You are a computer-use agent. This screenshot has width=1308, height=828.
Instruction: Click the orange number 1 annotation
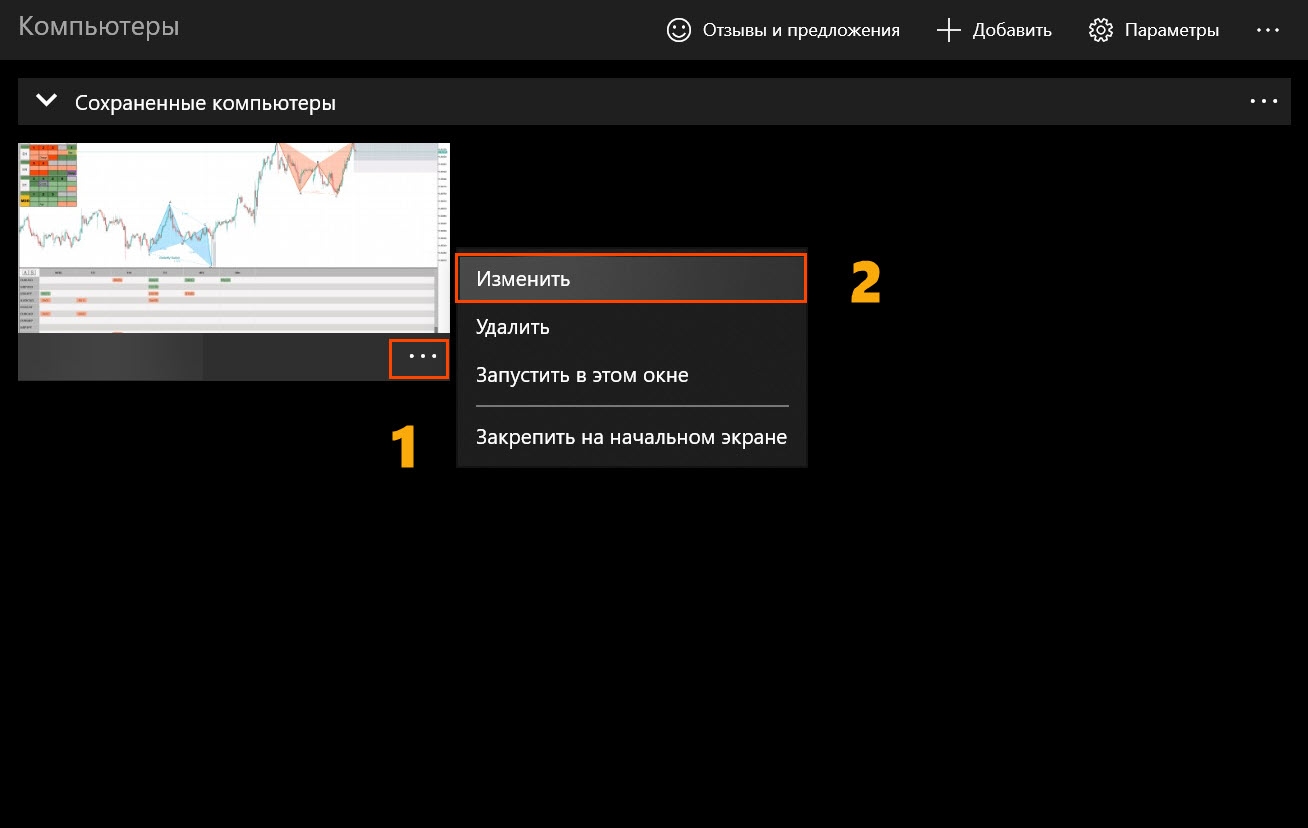click(x=402, y=446)
